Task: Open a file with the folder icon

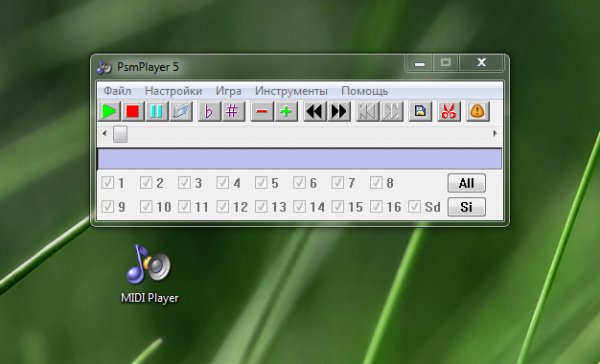Action: (181, 112)
